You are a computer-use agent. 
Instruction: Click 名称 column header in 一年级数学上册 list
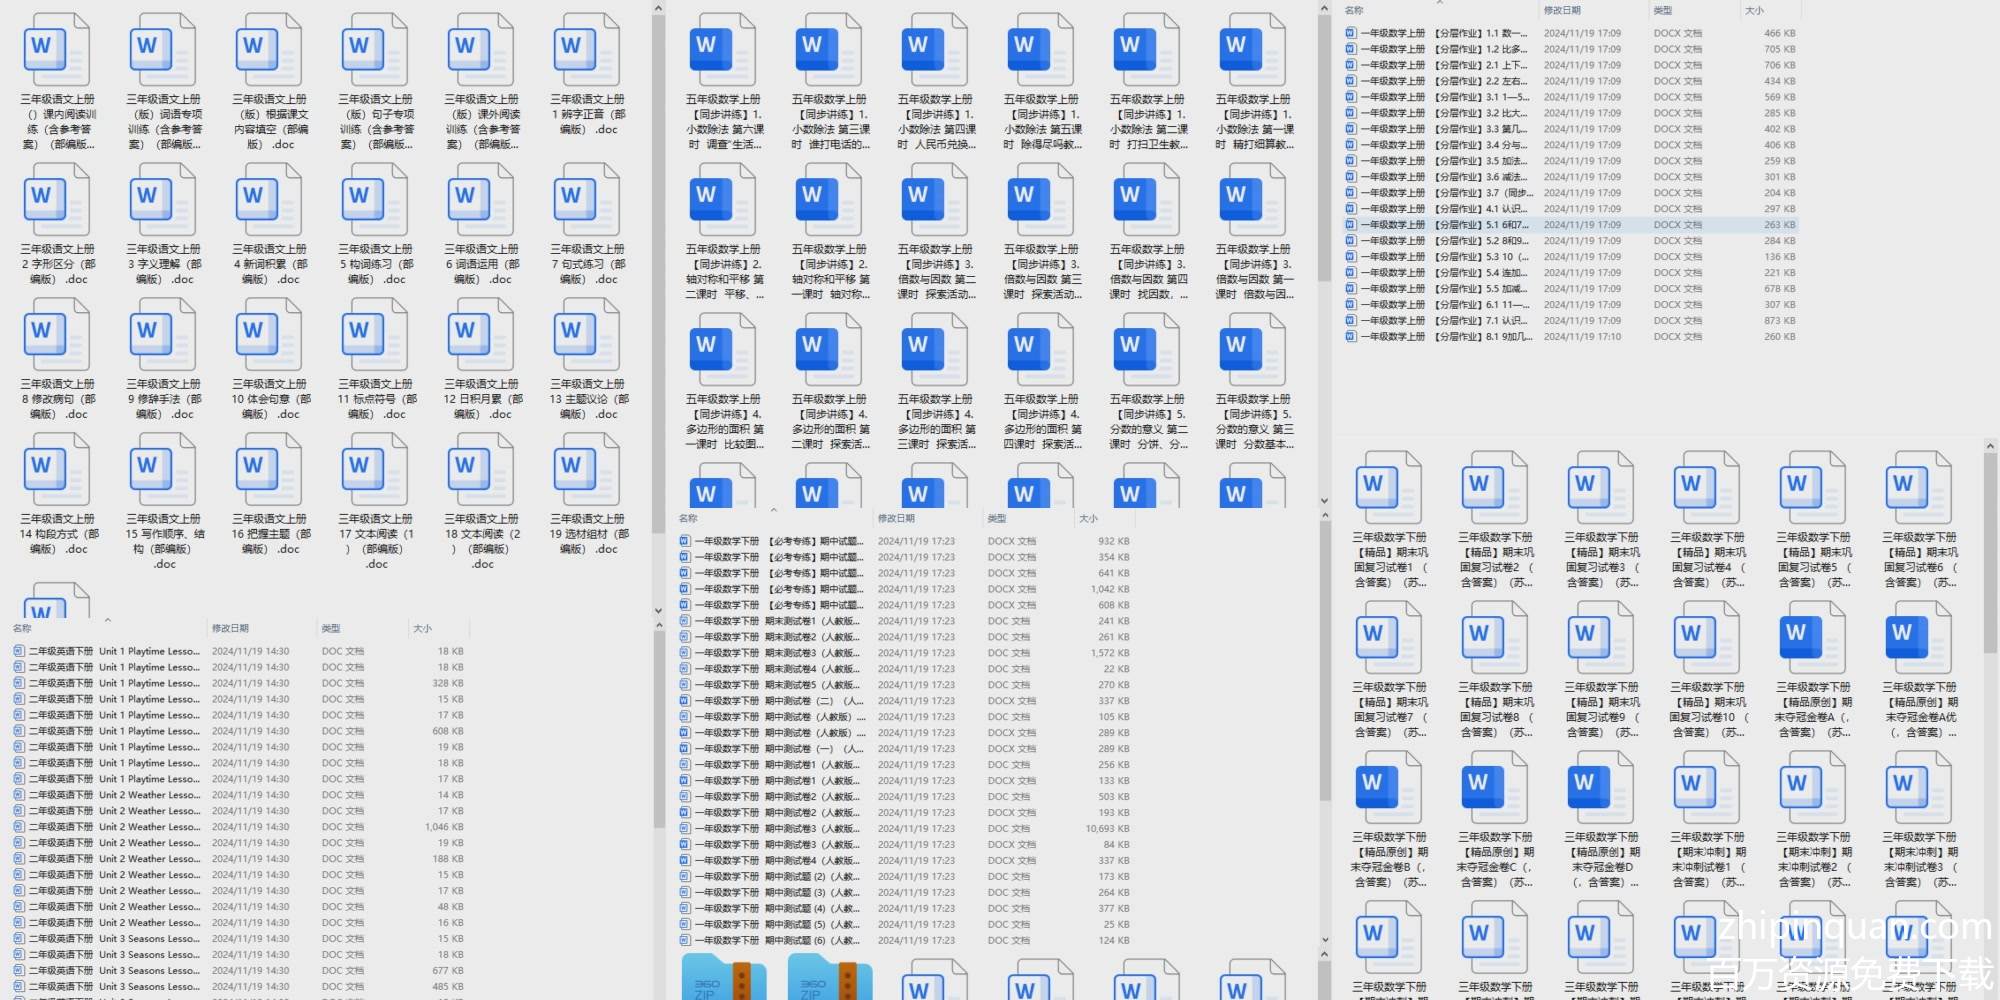pos(1354,11)
